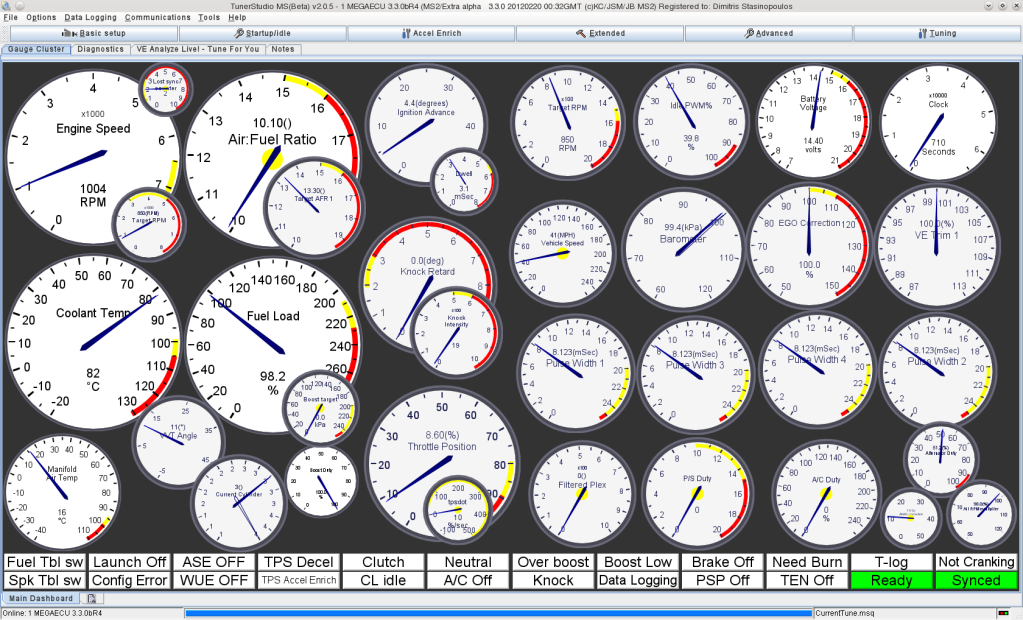
Task: Click the Not Cranking indicator
Action: (x=977, y=562)
